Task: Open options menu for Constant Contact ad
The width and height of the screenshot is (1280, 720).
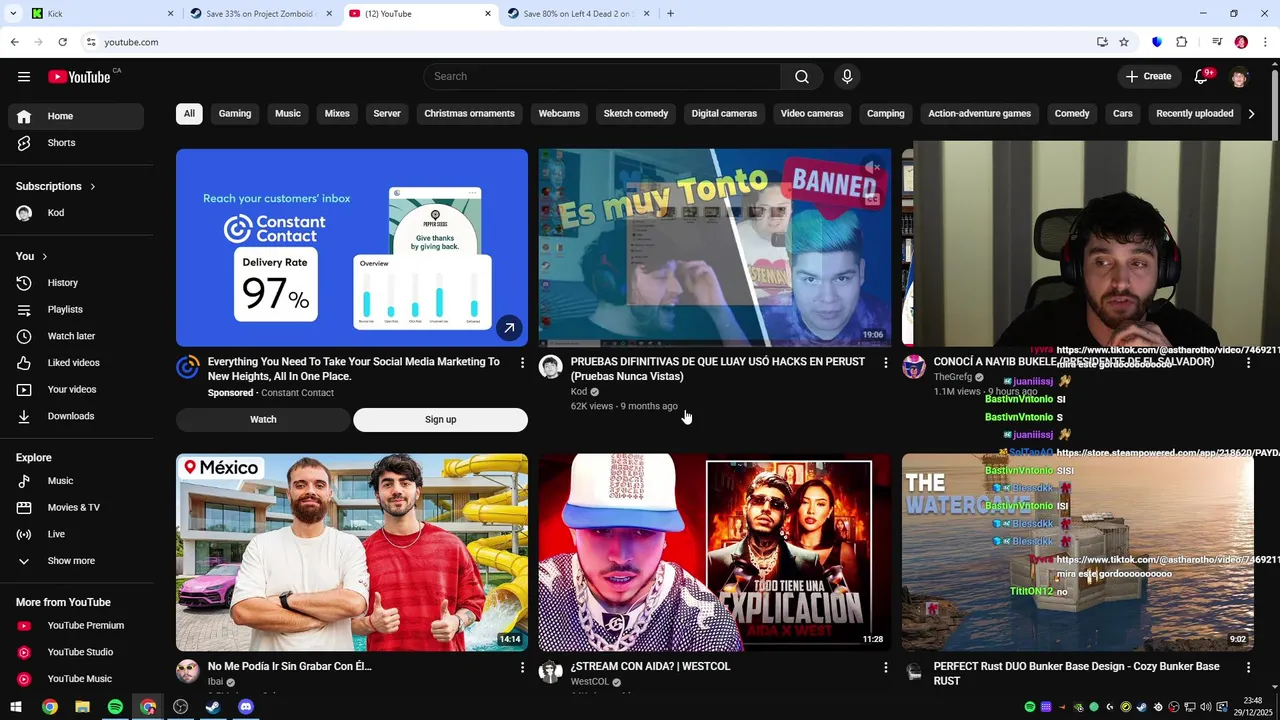Action: point(522,363)
